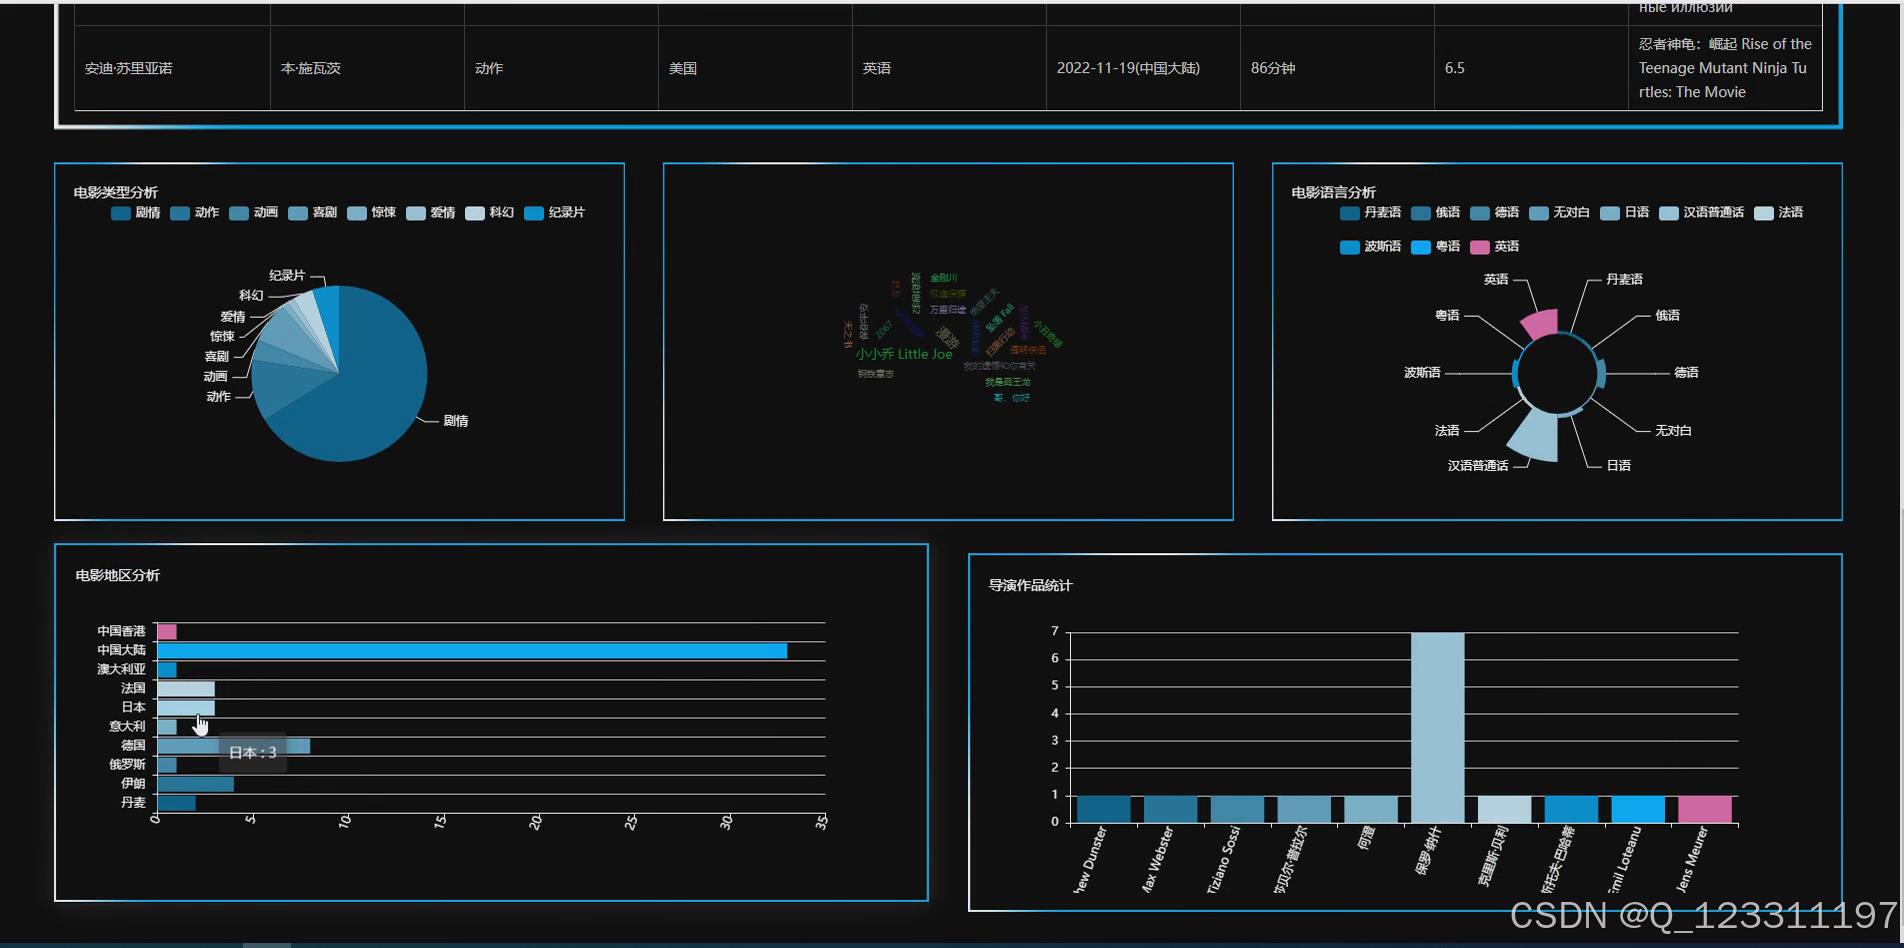Toggle the 喜剧 legend item in 电影类型分析
The image size is (1904, 948).
[313, 213]
